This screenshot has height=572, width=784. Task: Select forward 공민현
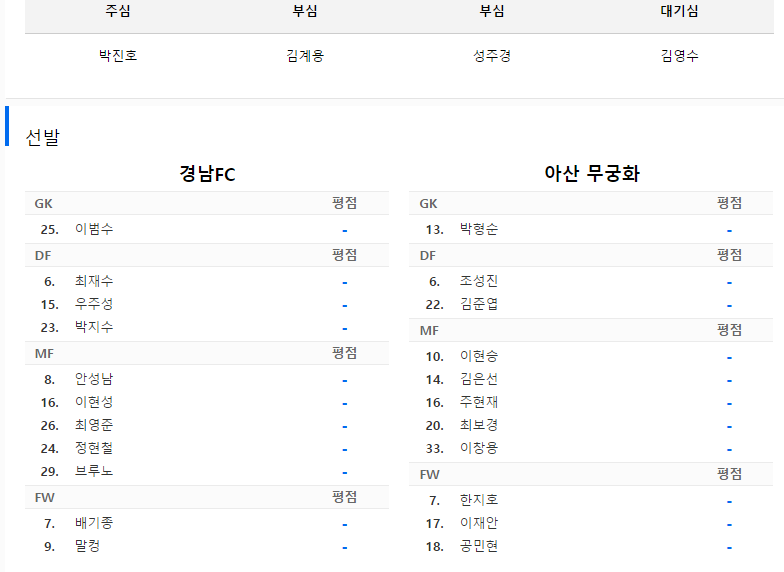479,546
